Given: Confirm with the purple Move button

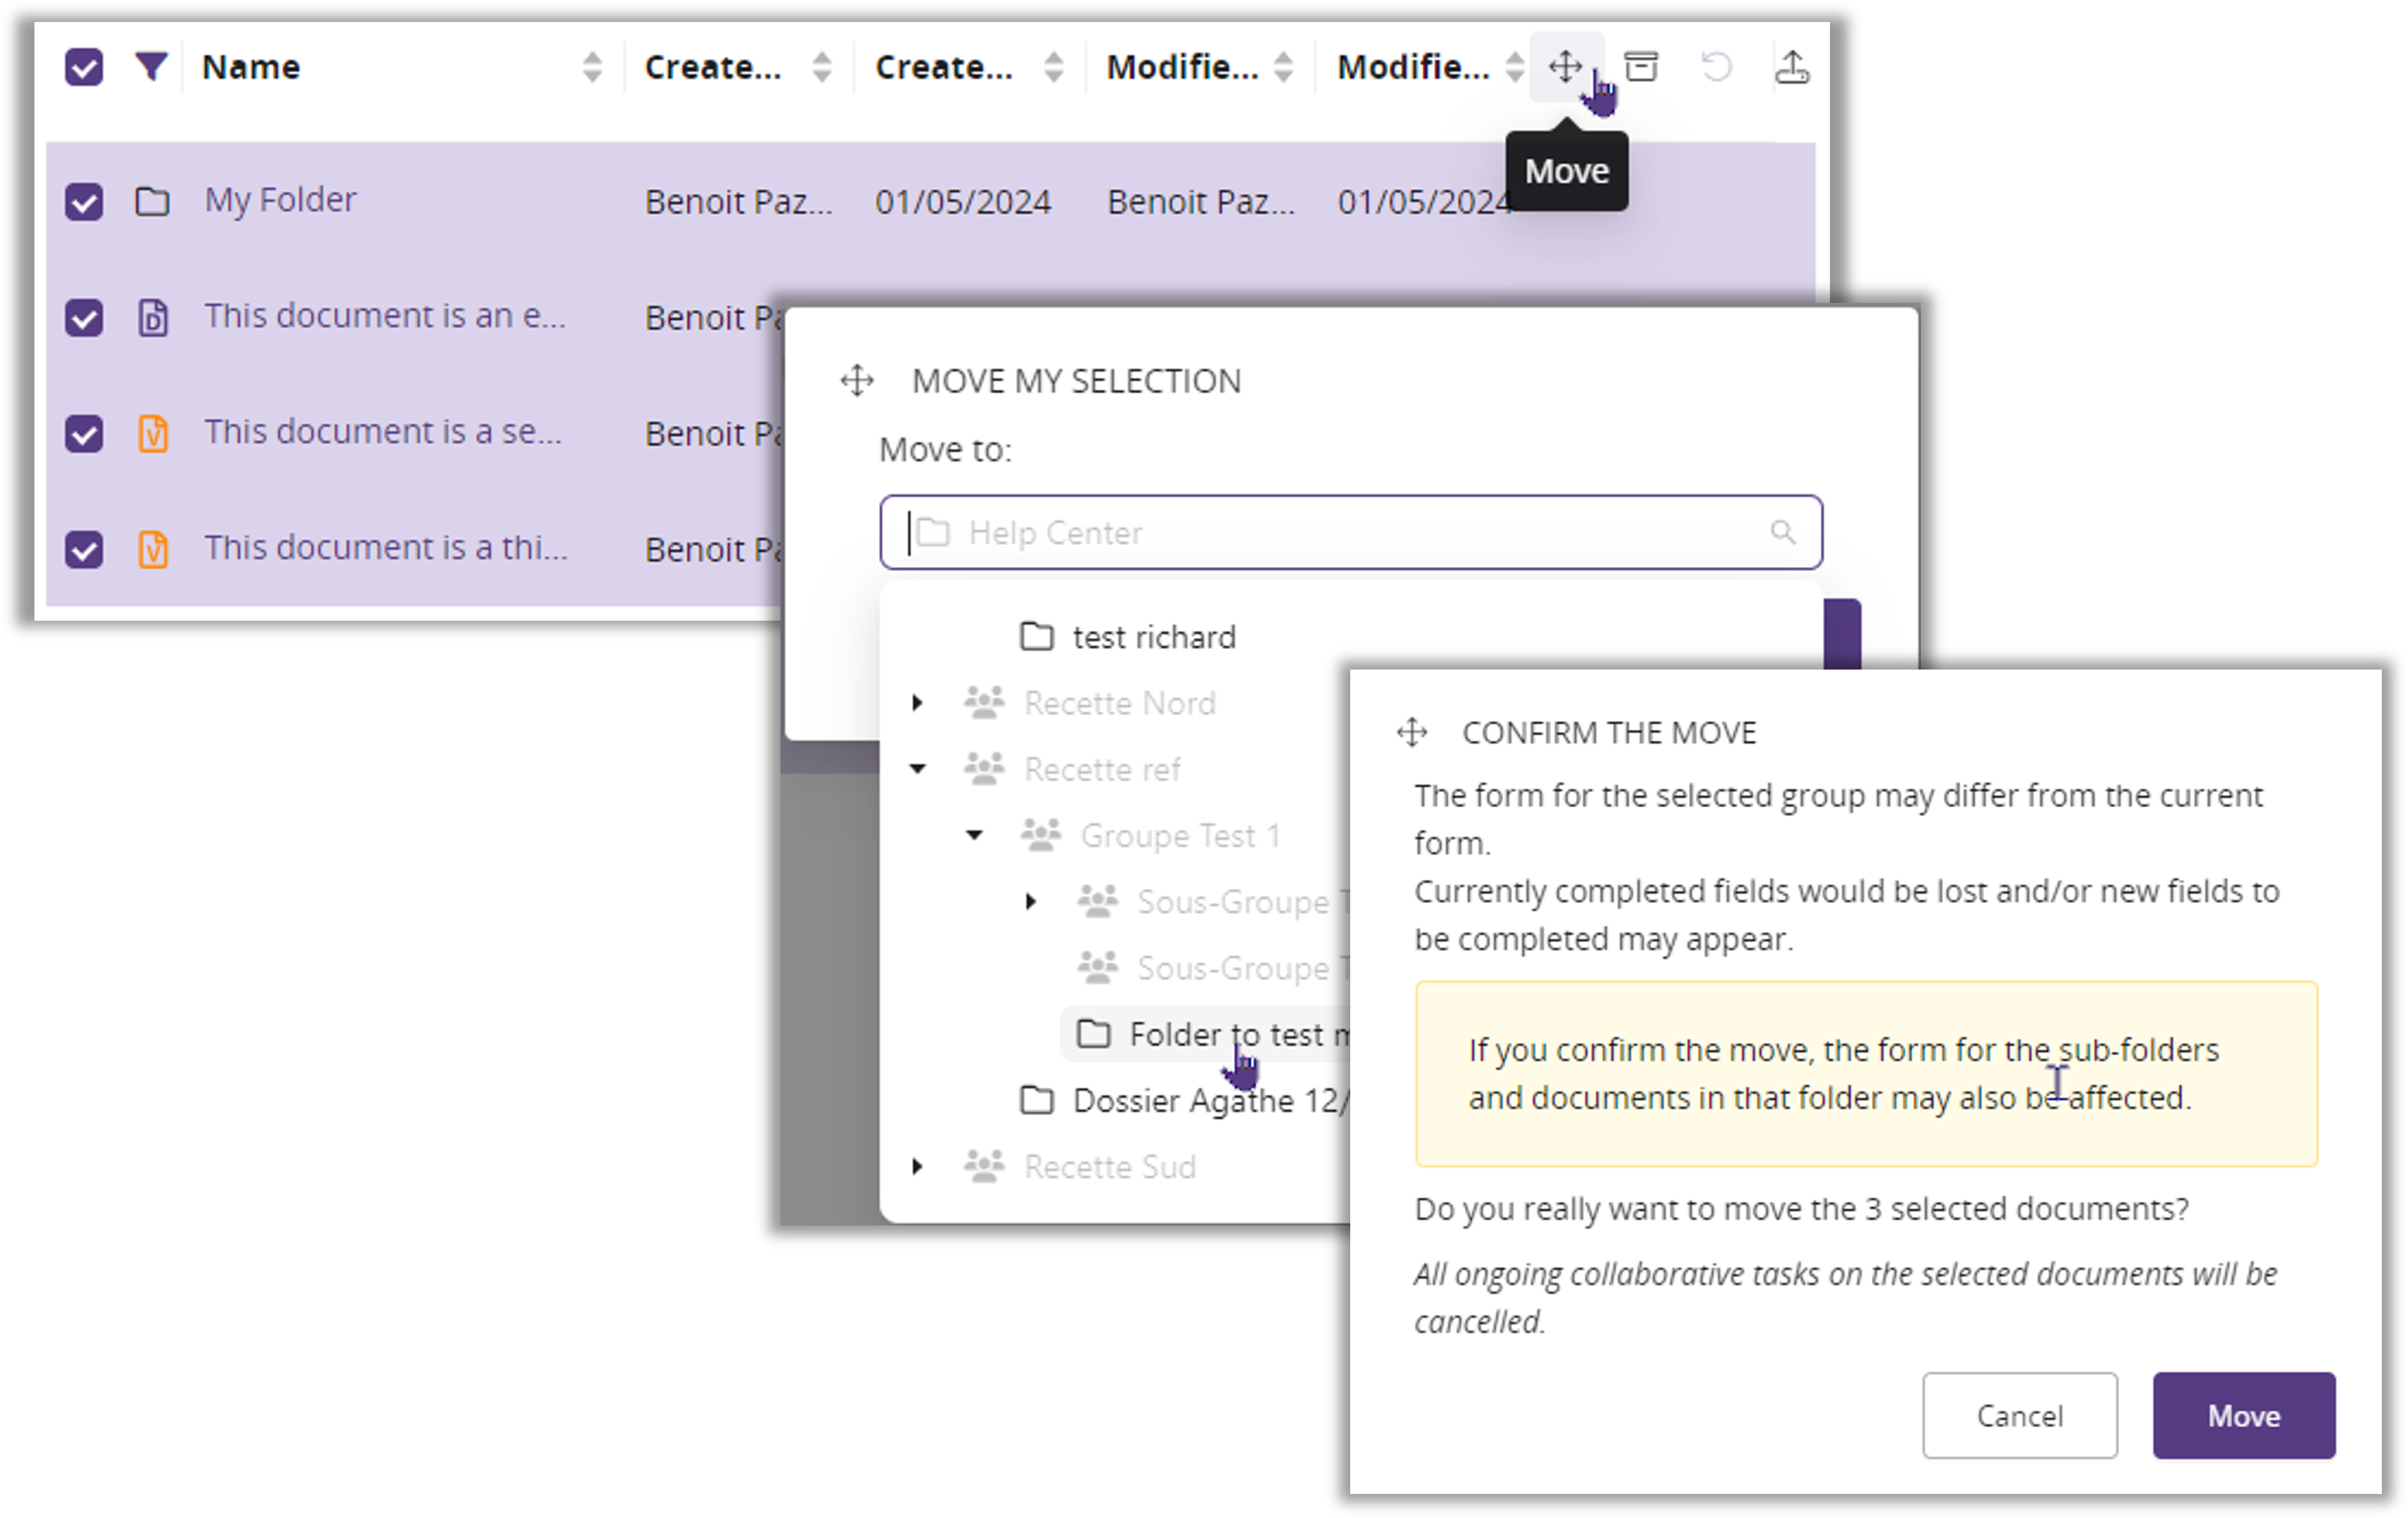Looking at the screenshot, I should (2243, 1415).
